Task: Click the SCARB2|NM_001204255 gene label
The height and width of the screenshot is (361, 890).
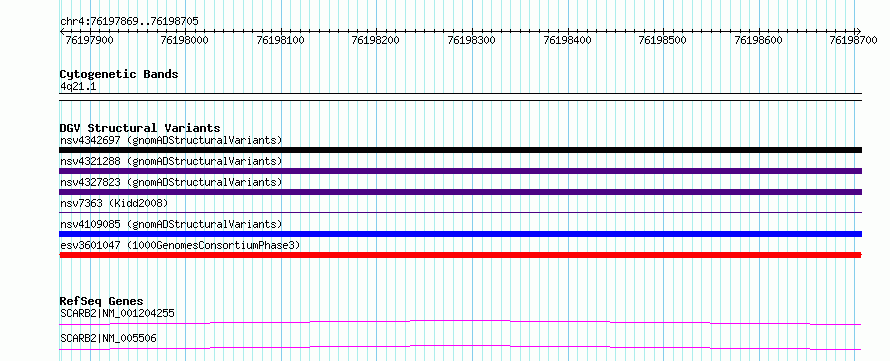Action: click(x=117, y=313)
